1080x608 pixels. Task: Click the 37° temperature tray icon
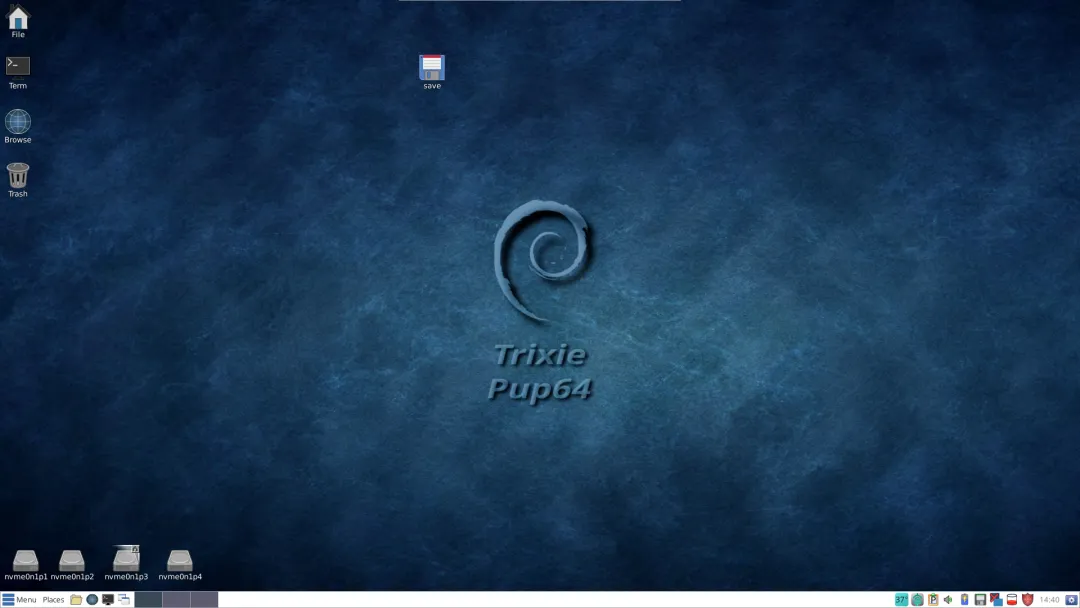tap(901, 600)
